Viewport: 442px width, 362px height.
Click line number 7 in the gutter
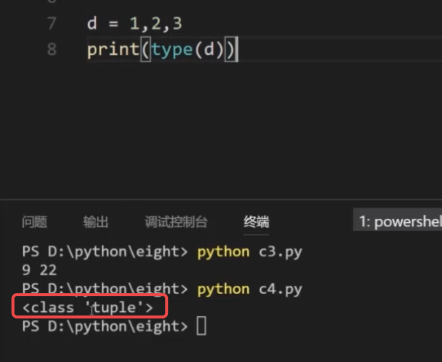(52, 24)
